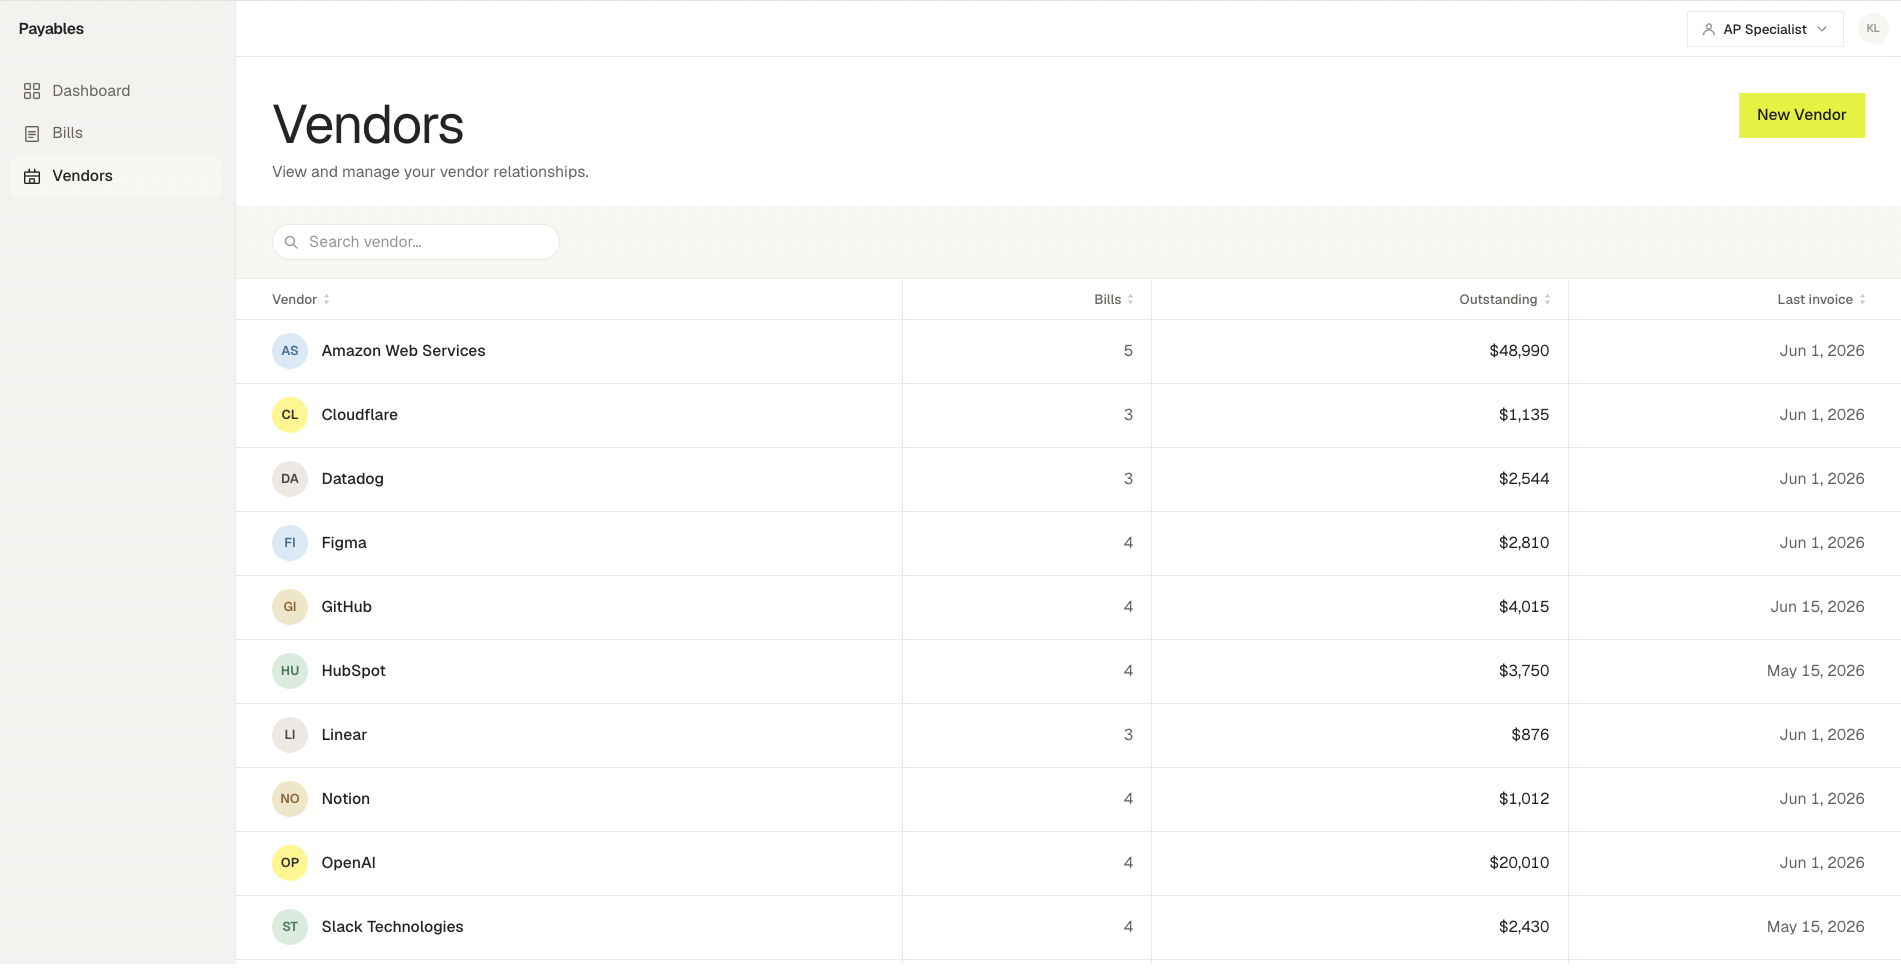Select the $2,430 outstanding amount
The width and height of the screenshot is (1901, 968).
(1524, 927)
